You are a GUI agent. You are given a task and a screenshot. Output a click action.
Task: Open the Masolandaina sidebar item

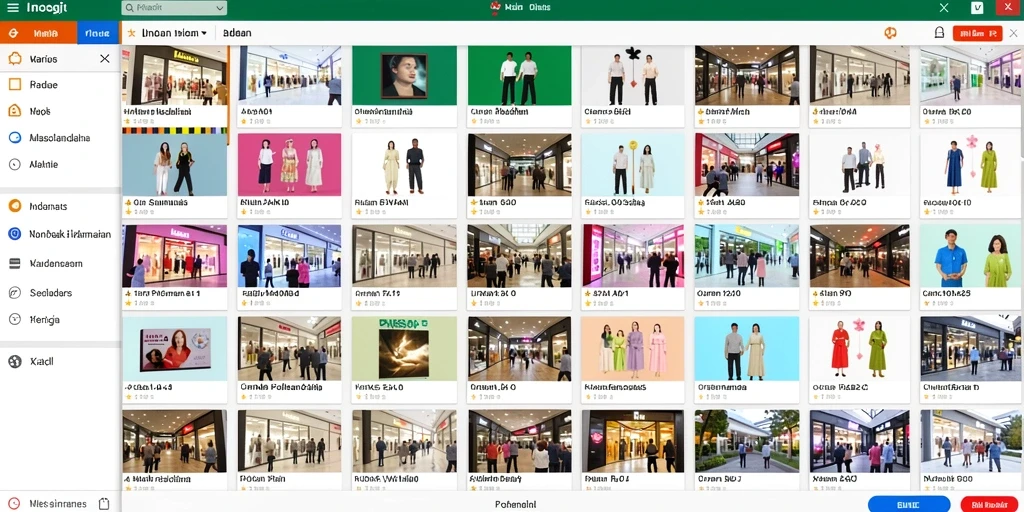point(59,138)
